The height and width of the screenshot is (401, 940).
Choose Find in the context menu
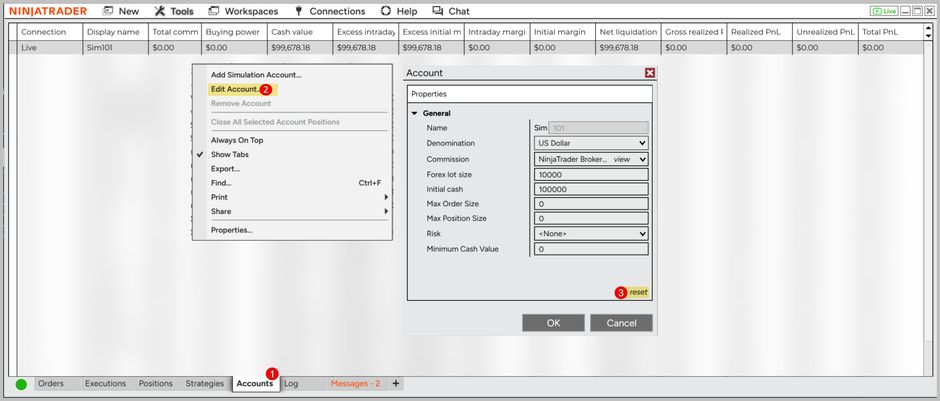[221, 183]
